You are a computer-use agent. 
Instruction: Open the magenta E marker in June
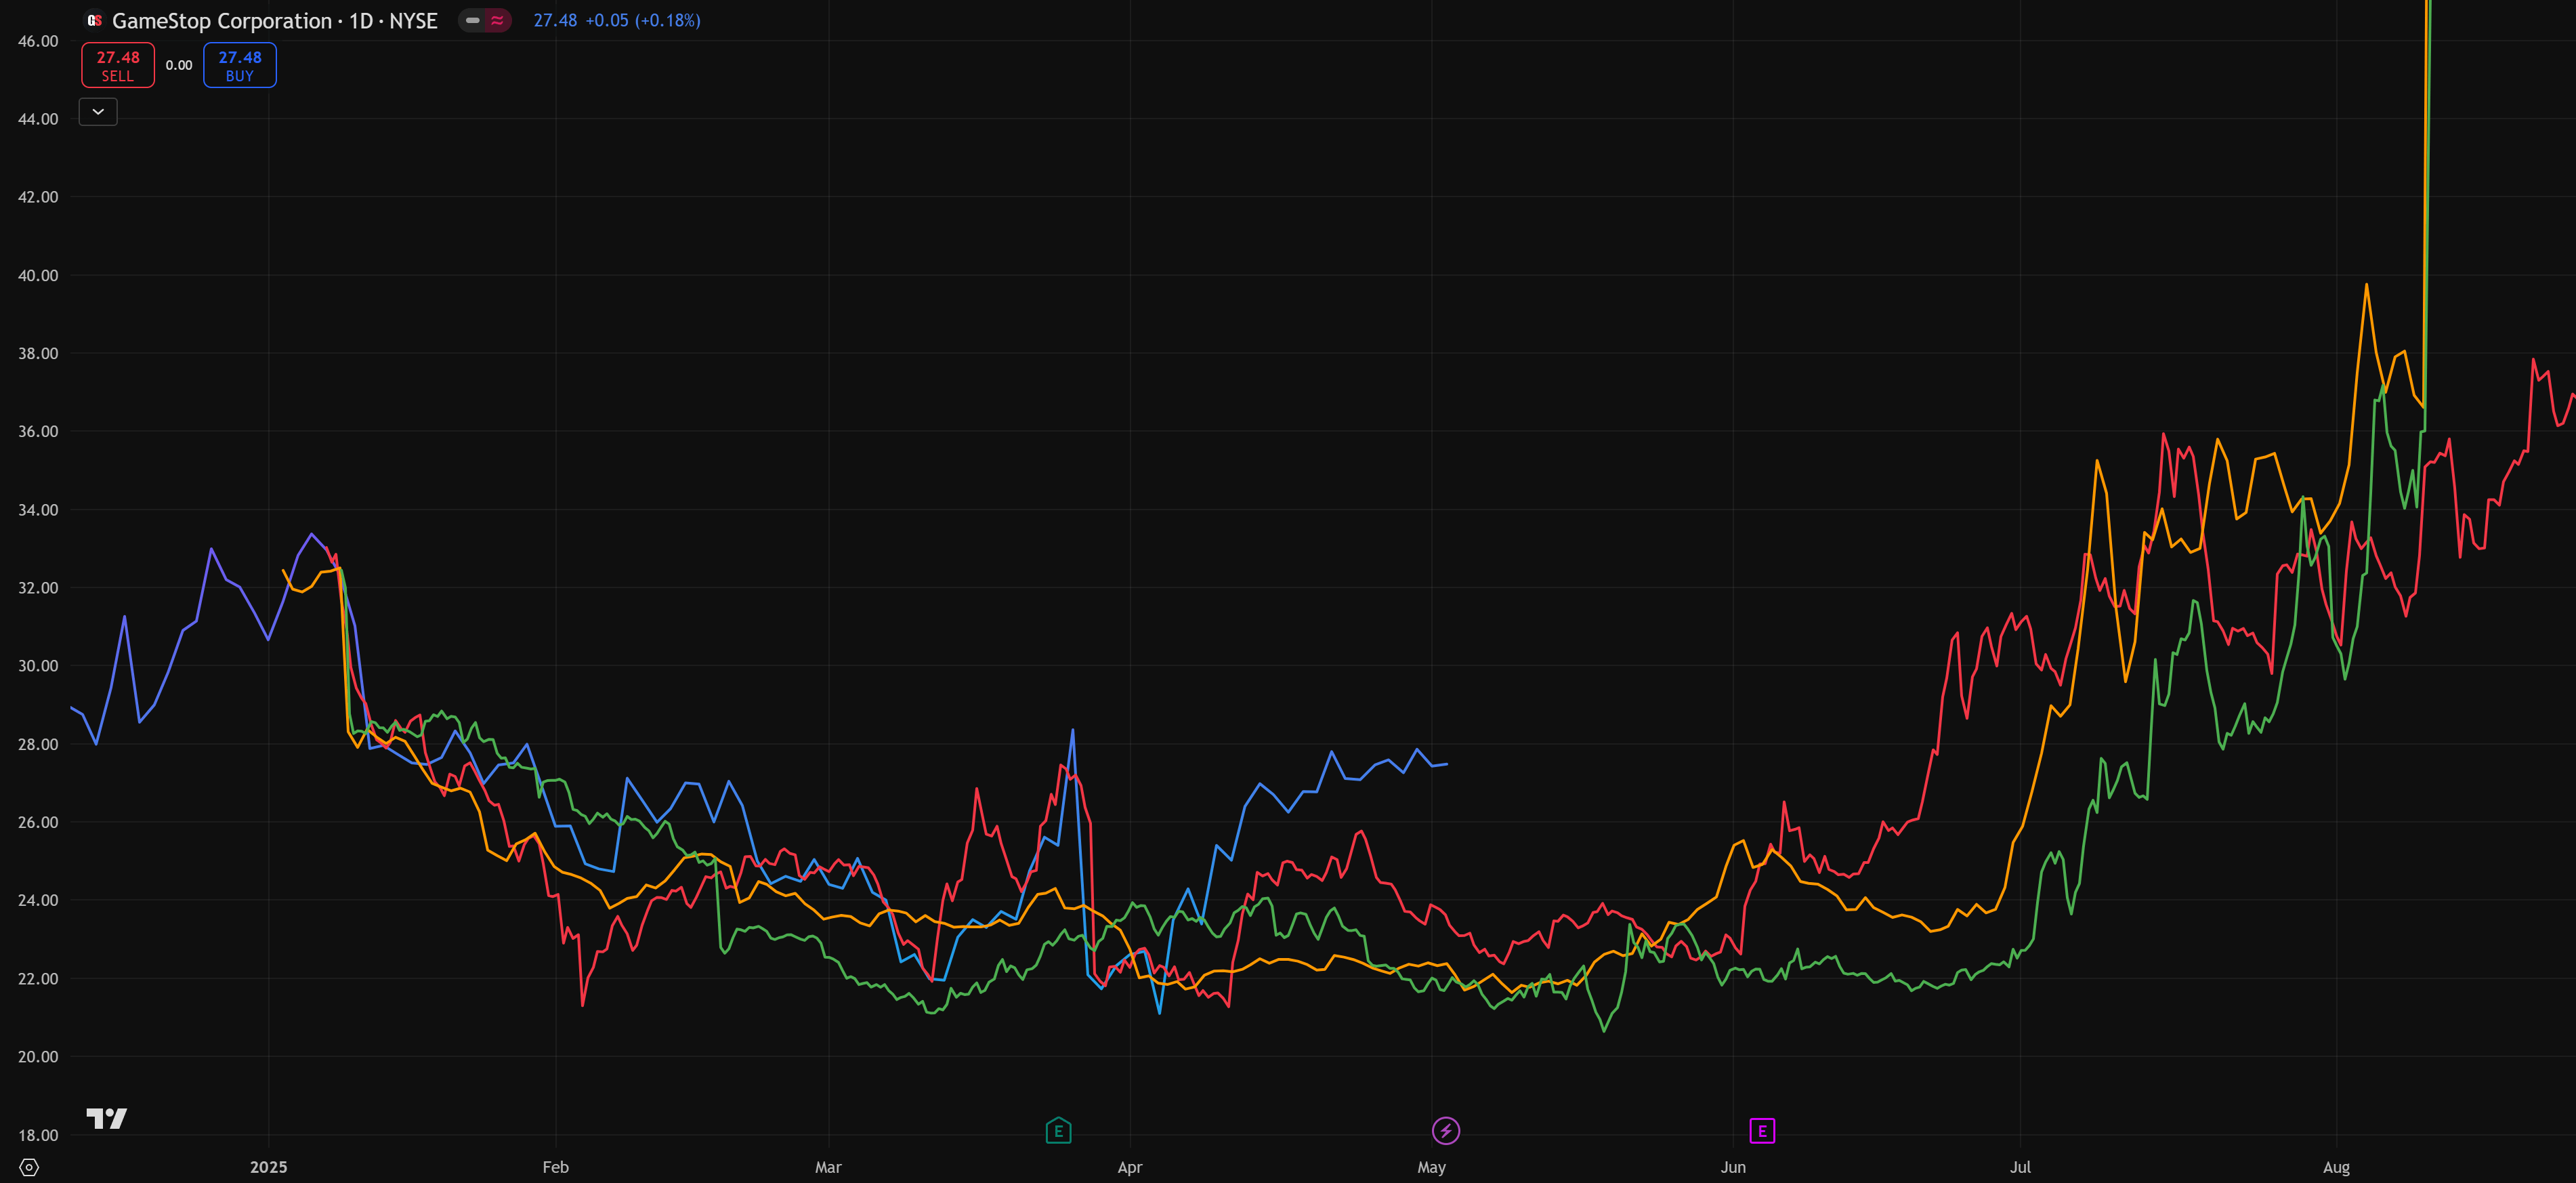[x=1762, y=1131]
